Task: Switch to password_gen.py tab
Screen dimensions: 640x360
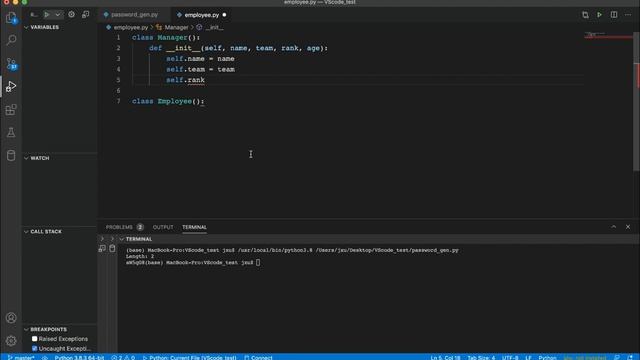Action: [x=135, y=15]
